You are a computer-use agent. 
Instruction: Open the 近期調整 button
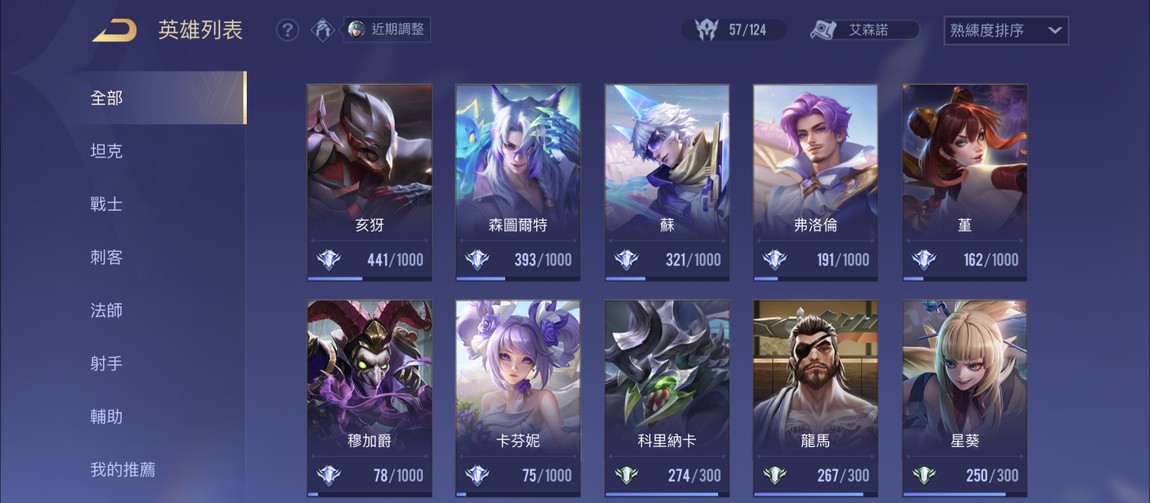(x=387, y=30)
